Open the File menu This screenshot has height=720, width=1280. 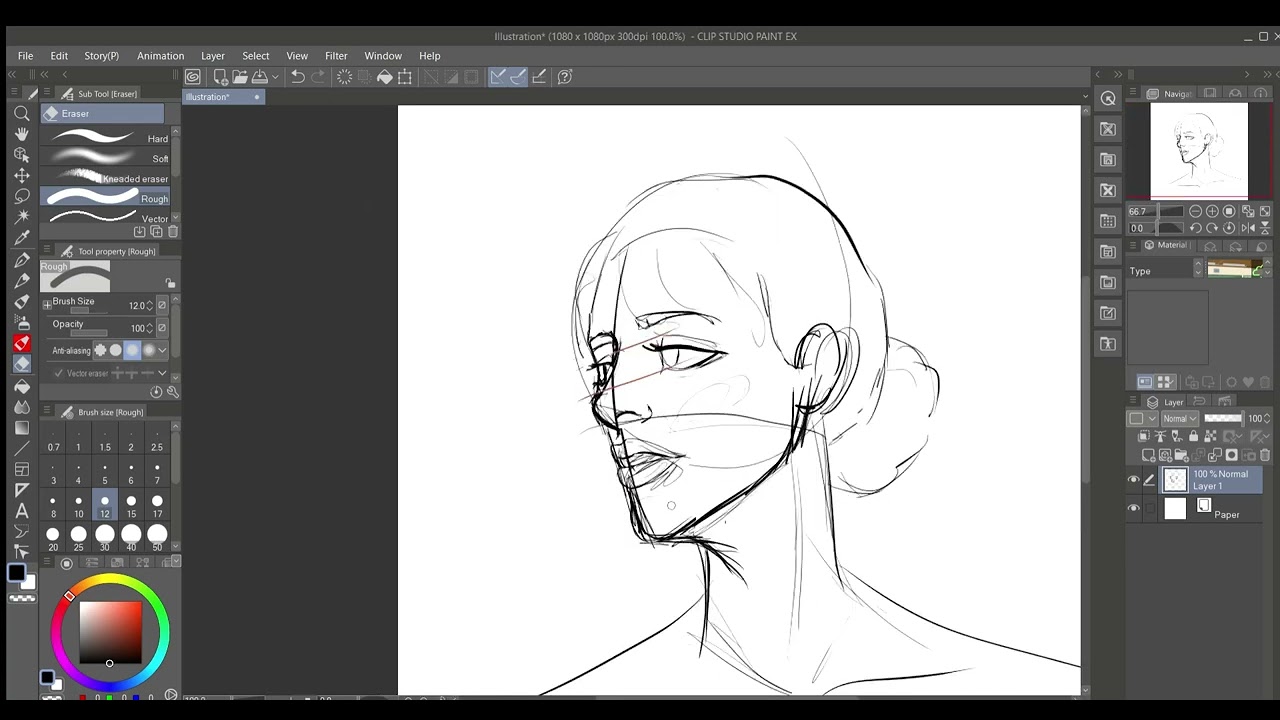25,56
